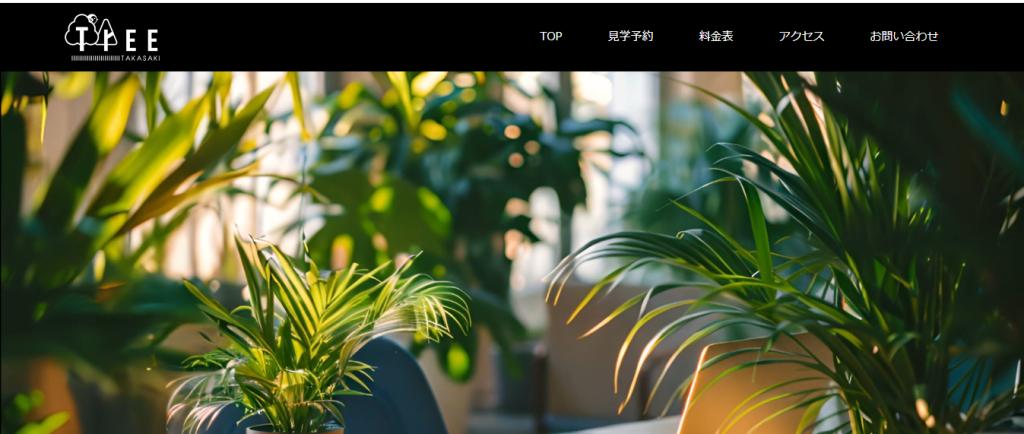Screen dimensions: 1024x434
Task: Go to the TOP page
Action: pyautogui.click(x=551, y=37)
